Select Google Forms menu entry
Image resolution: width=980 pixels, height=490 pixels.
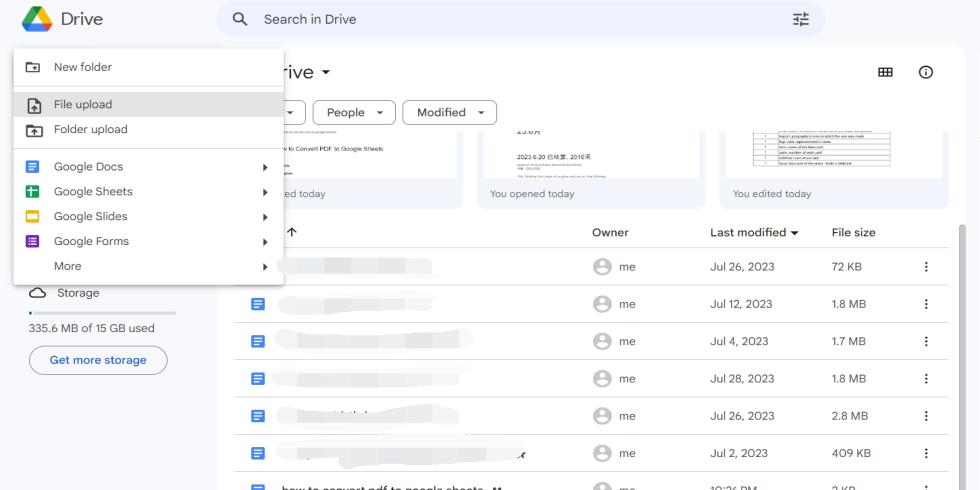(148, 241)
